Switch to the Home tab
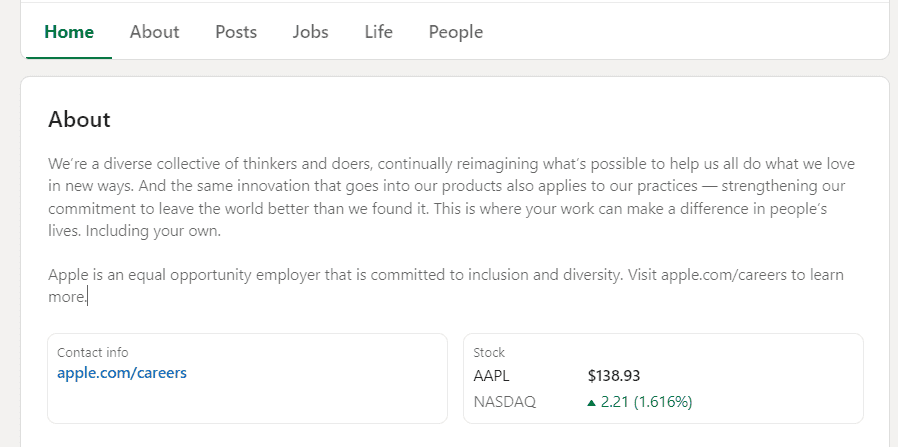The width and height of the screenshot is (898, 447). (x=69, y=32)
